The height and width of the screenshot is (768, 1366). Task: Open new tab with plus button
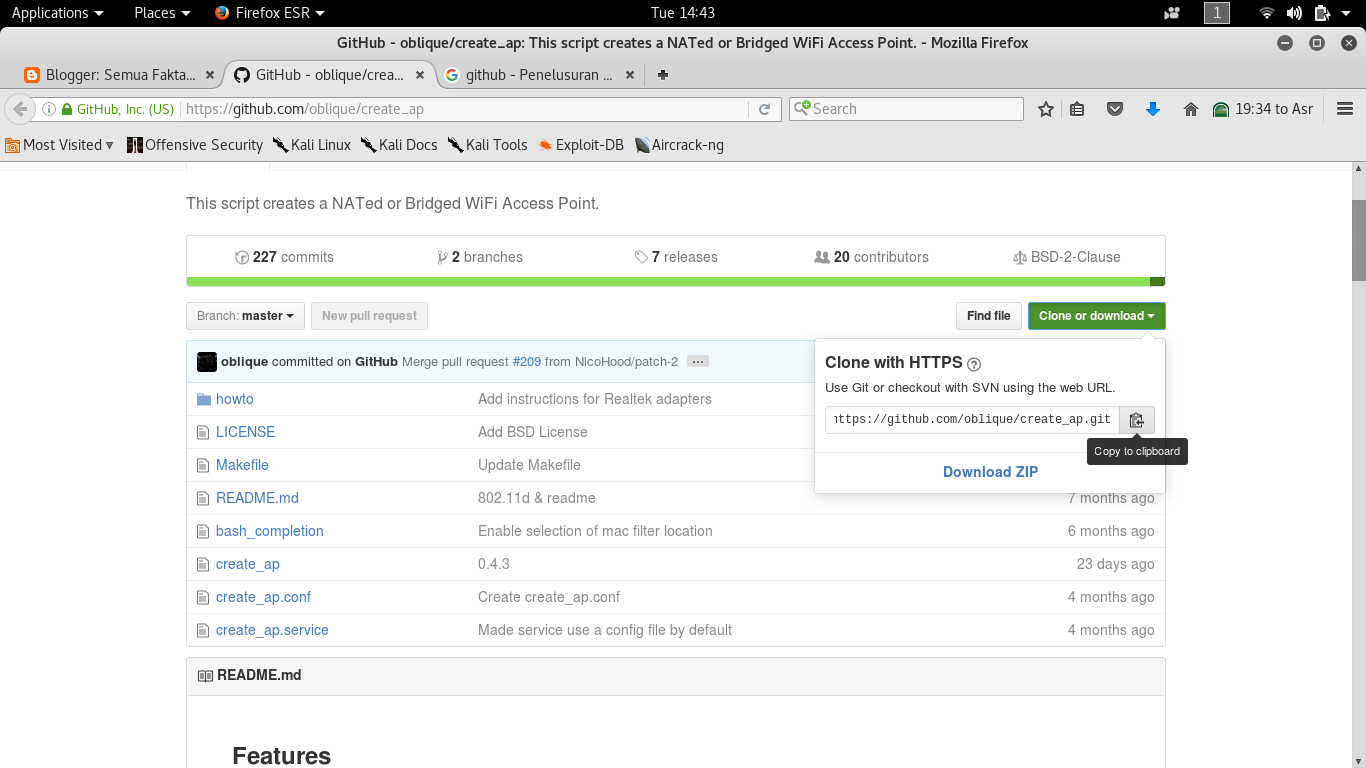click(662, 75)
